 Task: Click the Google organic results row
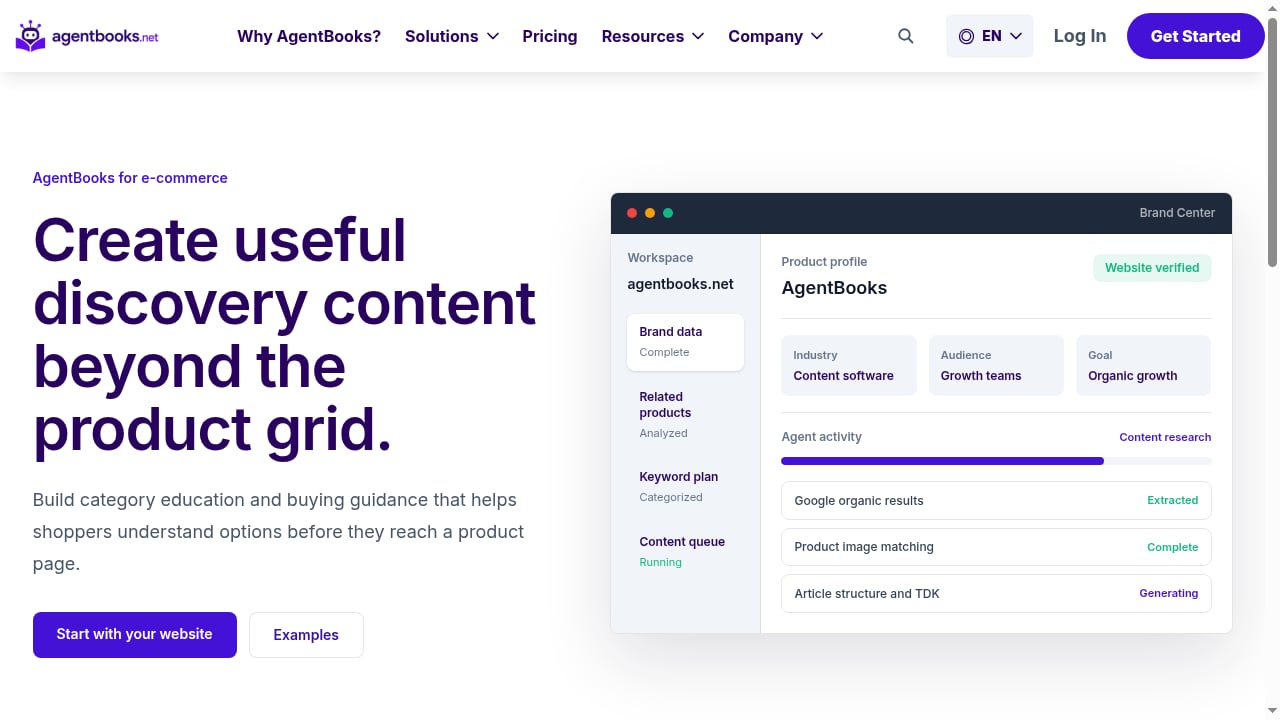point(996,501)
